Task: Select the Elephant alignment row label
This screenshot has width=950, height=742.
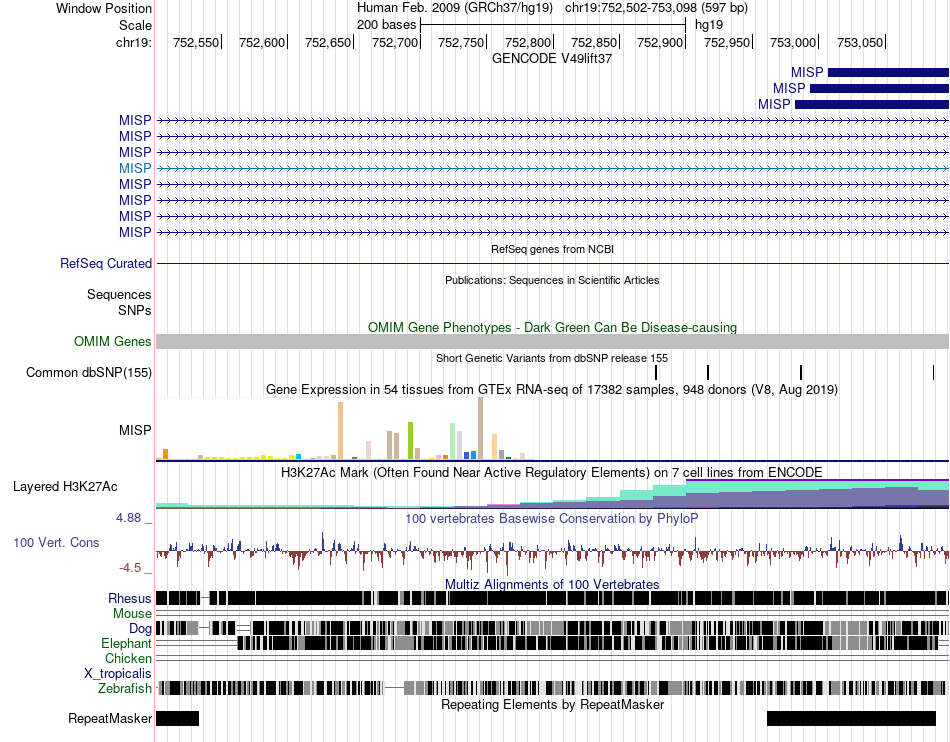Action: (x=126, y=643)
